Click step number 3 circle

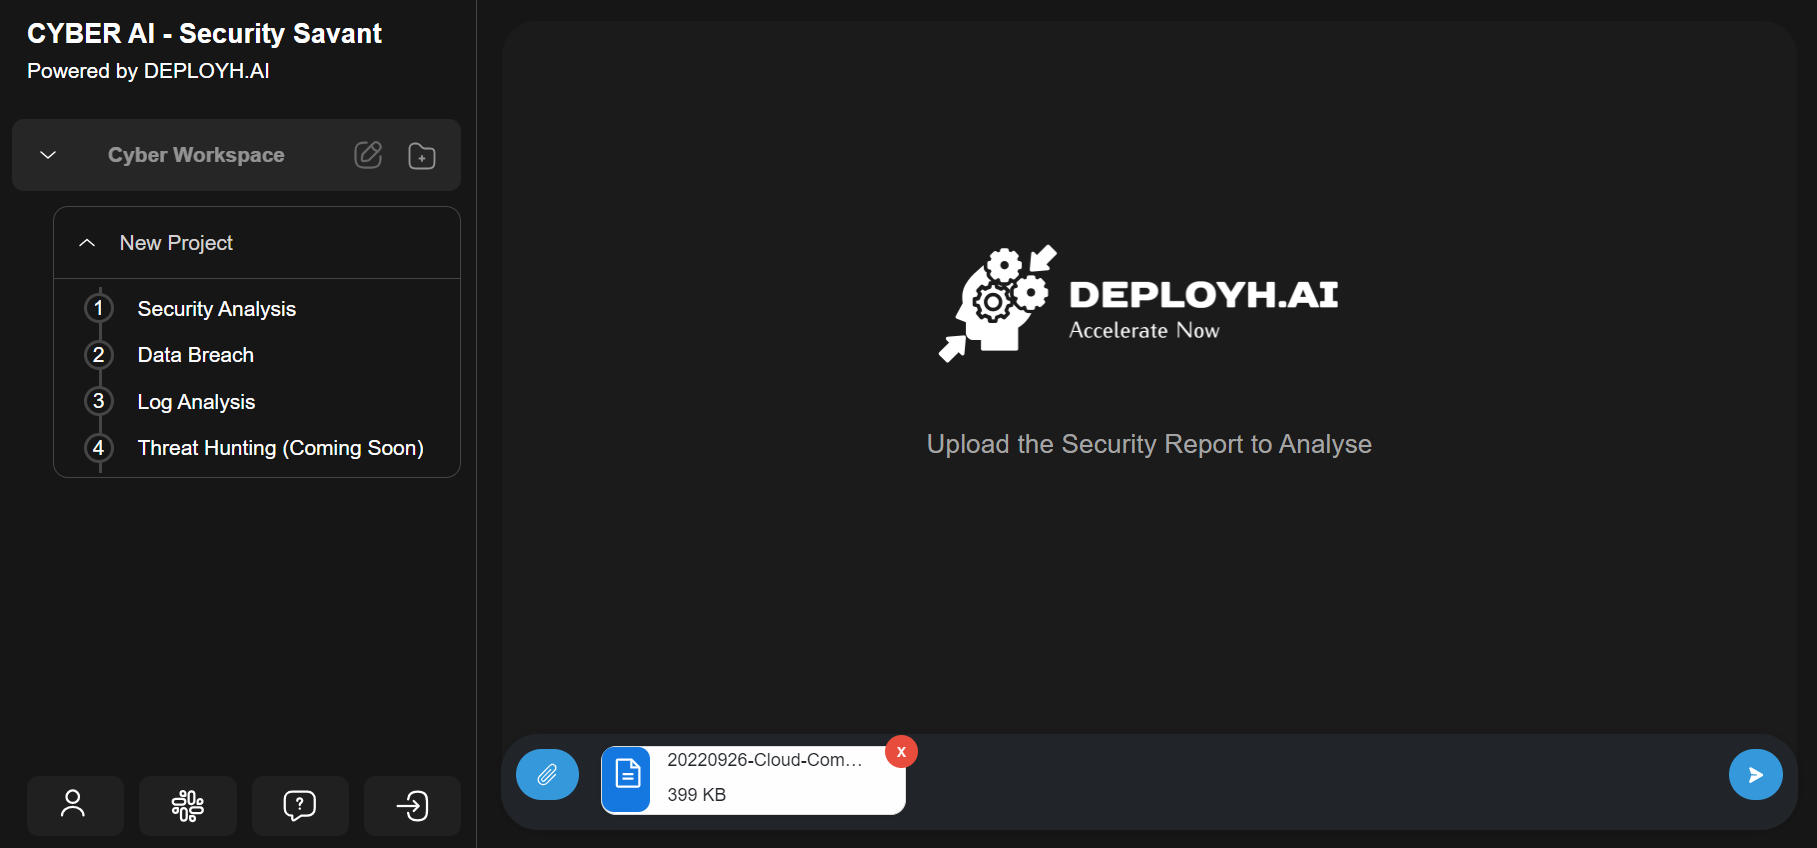98,401
